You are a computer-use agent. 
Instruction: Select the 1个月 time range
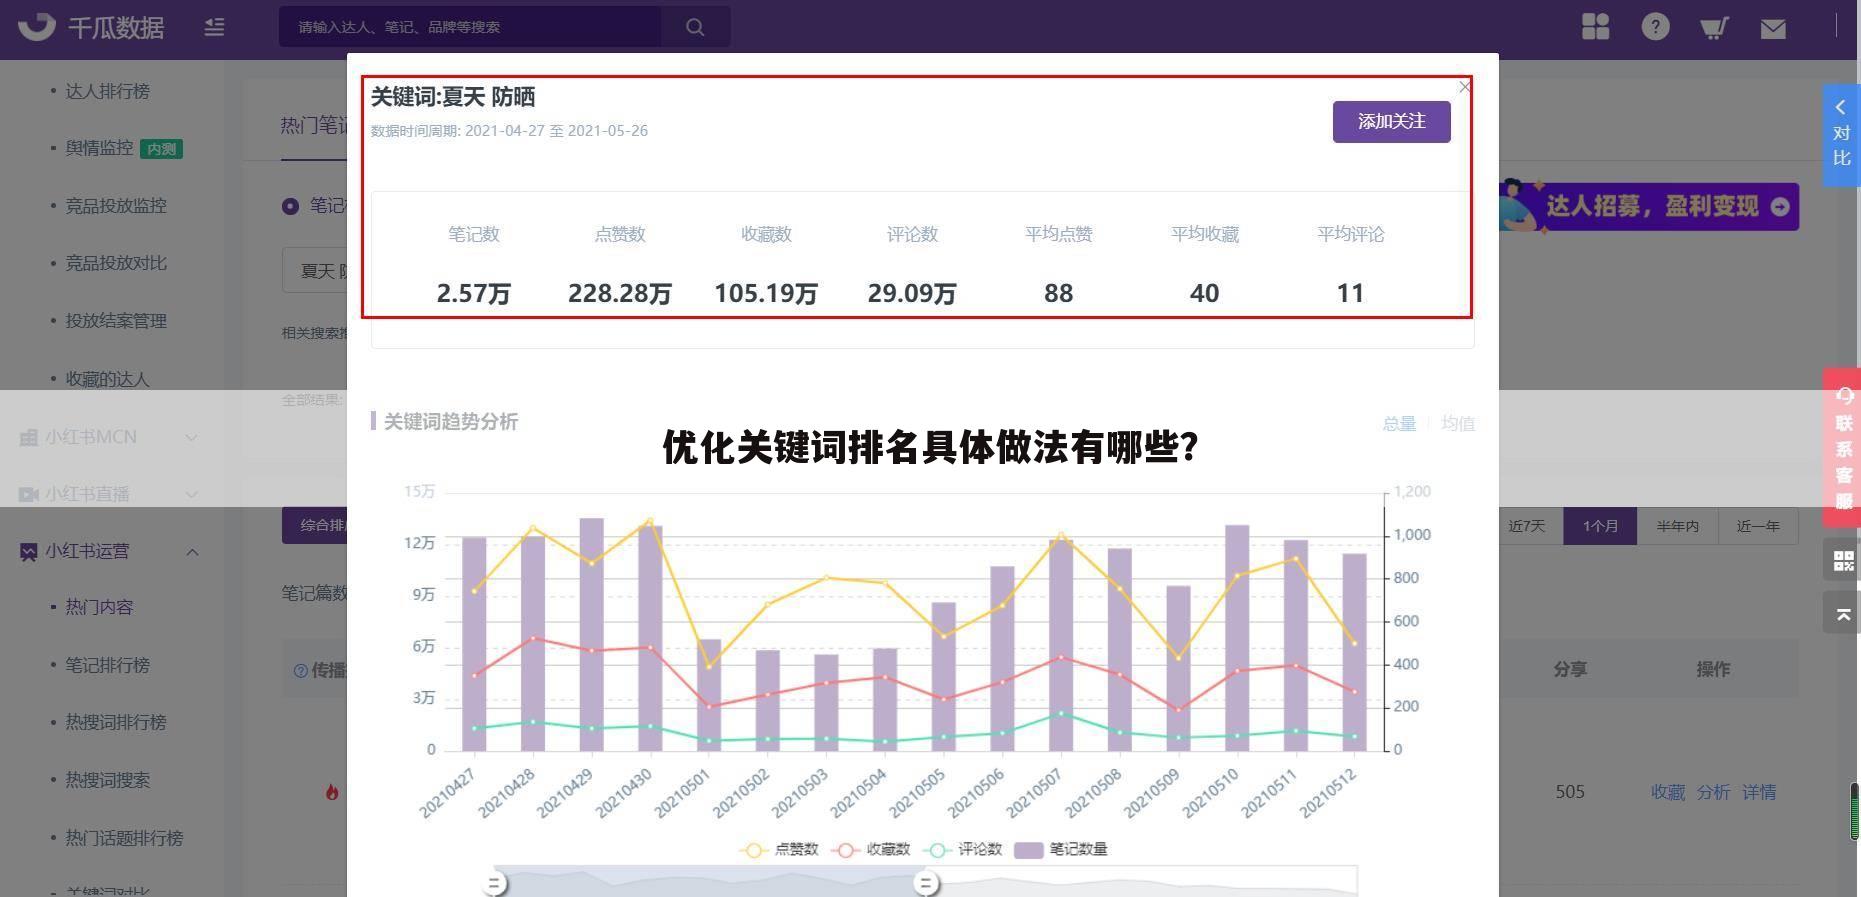click(x=1600, y=526)
